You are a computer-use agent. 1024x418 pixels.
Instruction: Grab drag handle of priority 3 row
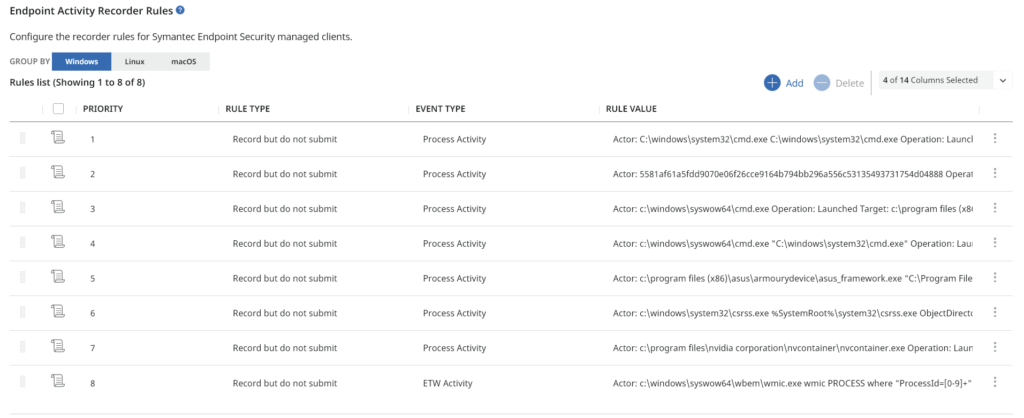pos(23,208)
